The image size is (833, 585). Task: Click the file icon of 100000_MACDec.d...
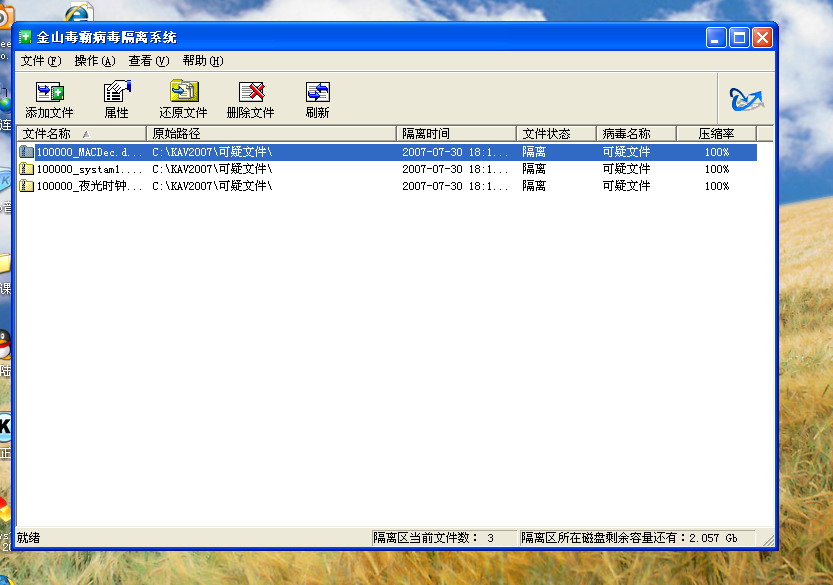27,152
